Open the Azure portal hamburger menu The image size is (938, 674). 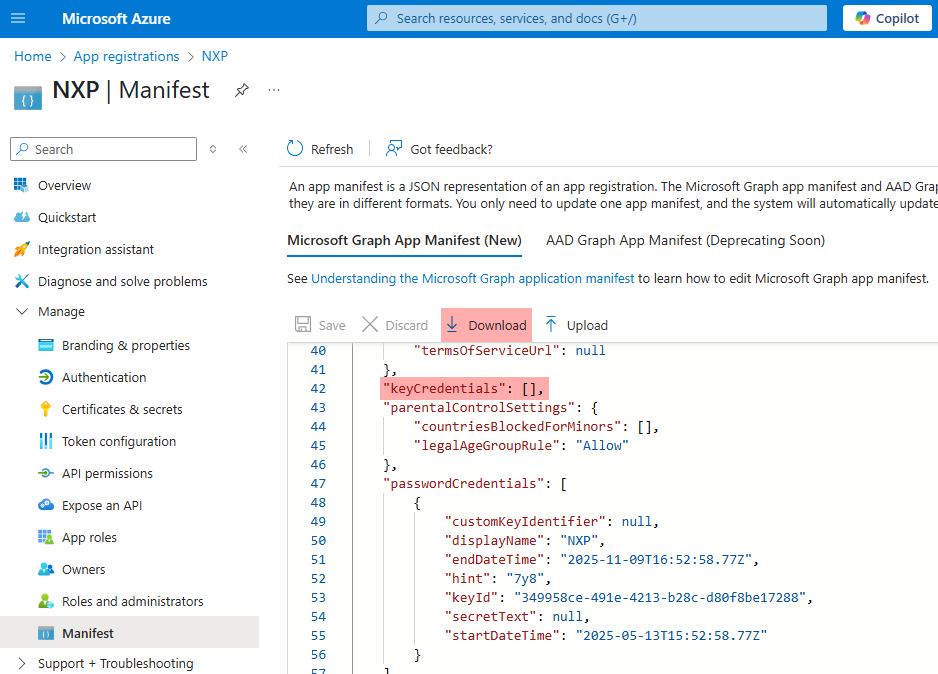17,18
